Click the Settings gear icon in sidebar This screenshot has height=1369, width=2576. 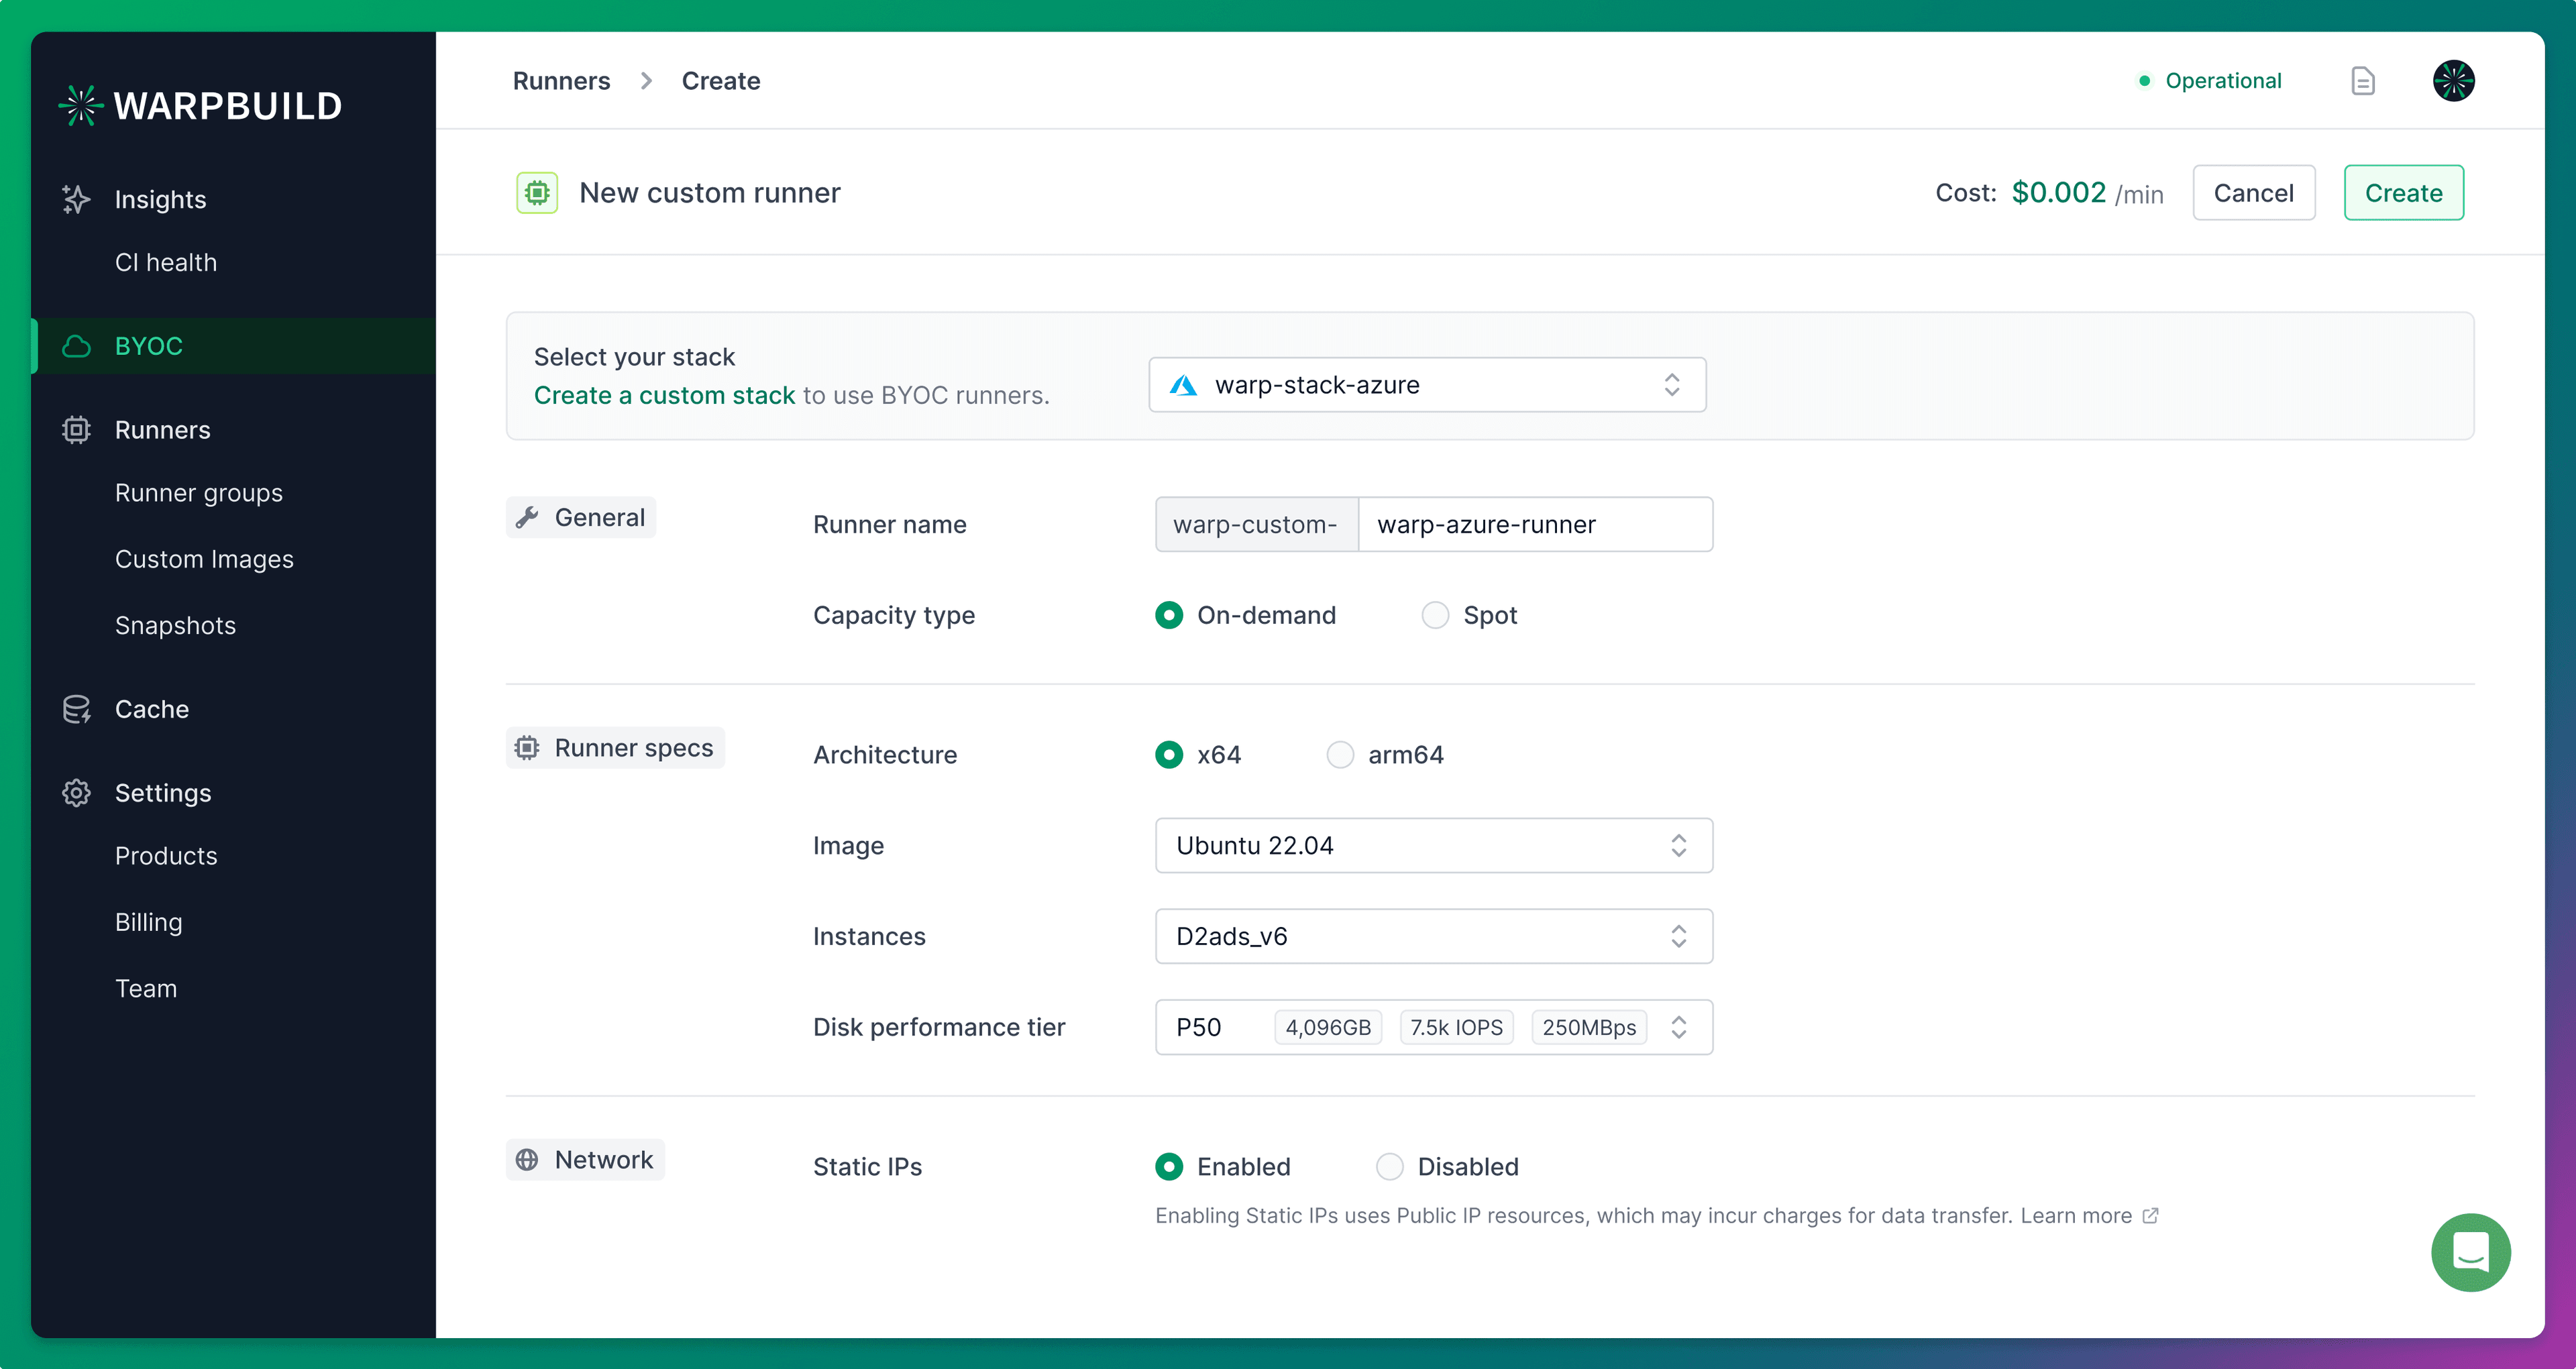[76, 793]
